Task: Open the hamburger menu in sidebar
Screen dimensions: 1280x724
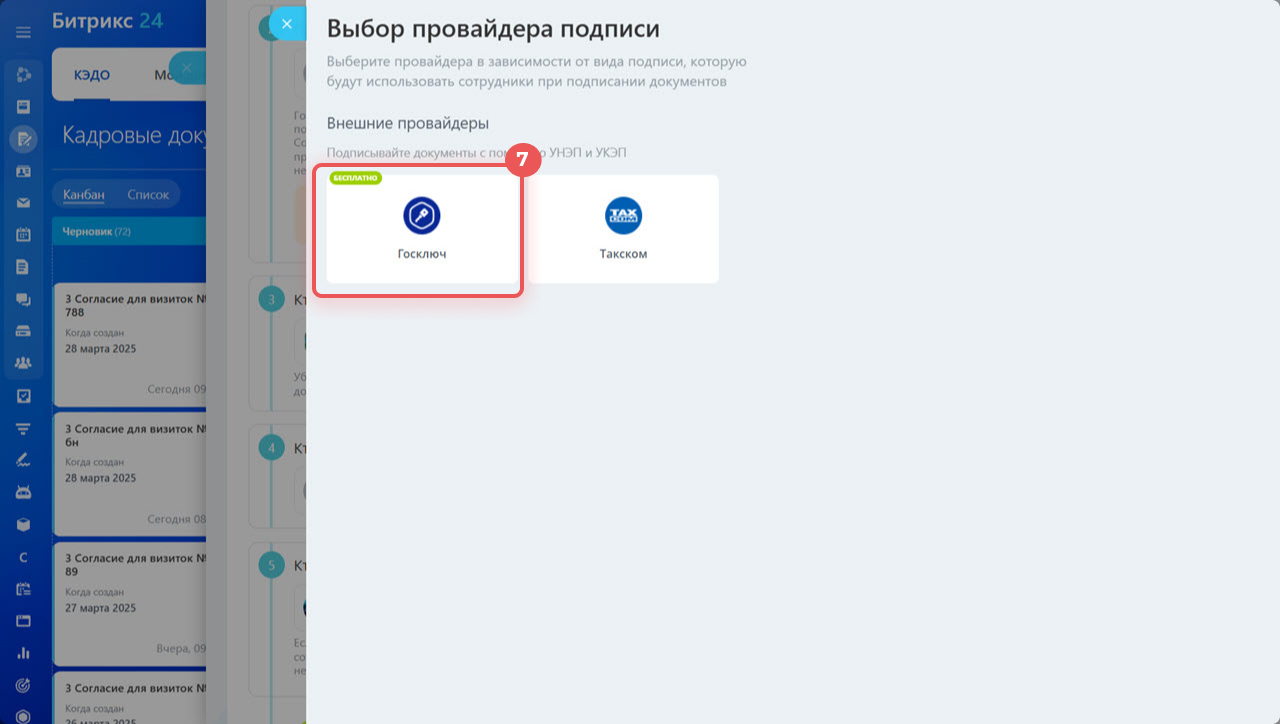Action: click(23, 32)
